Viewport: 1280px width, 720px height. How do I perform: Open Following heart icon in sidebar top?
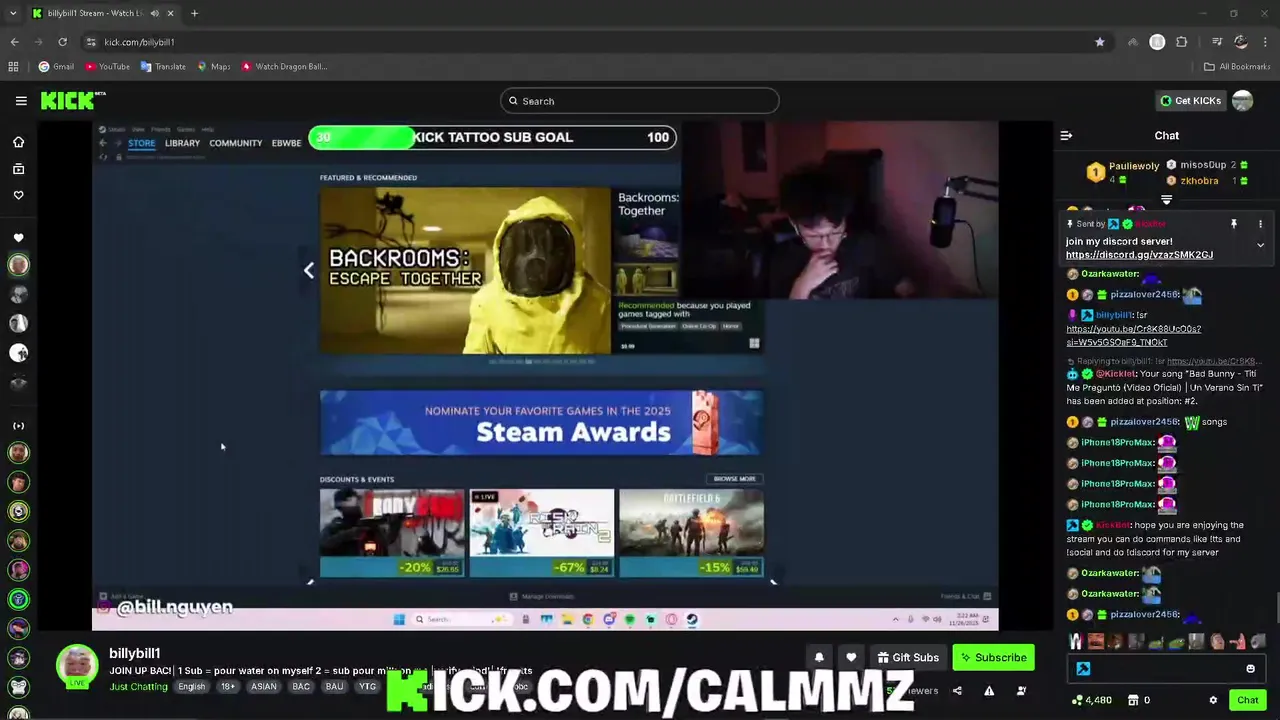tap(18, 195)
